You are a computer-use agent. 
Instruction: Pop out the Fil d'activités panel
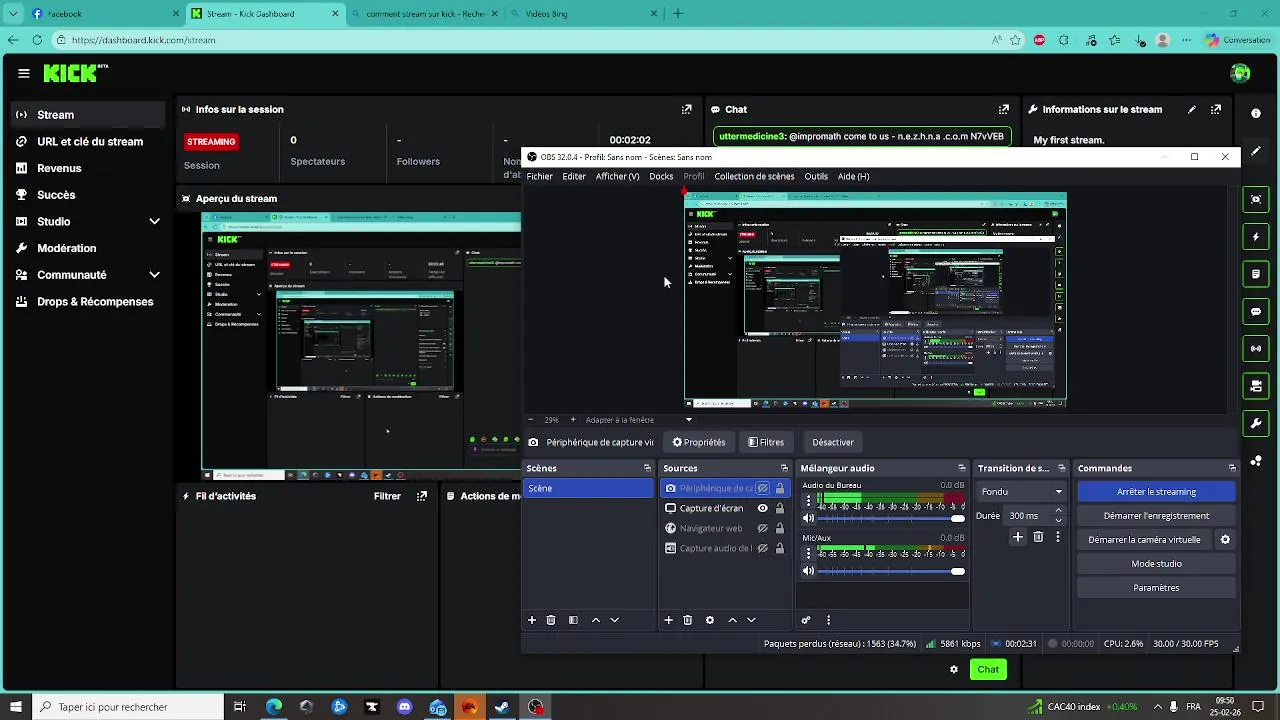422,496
